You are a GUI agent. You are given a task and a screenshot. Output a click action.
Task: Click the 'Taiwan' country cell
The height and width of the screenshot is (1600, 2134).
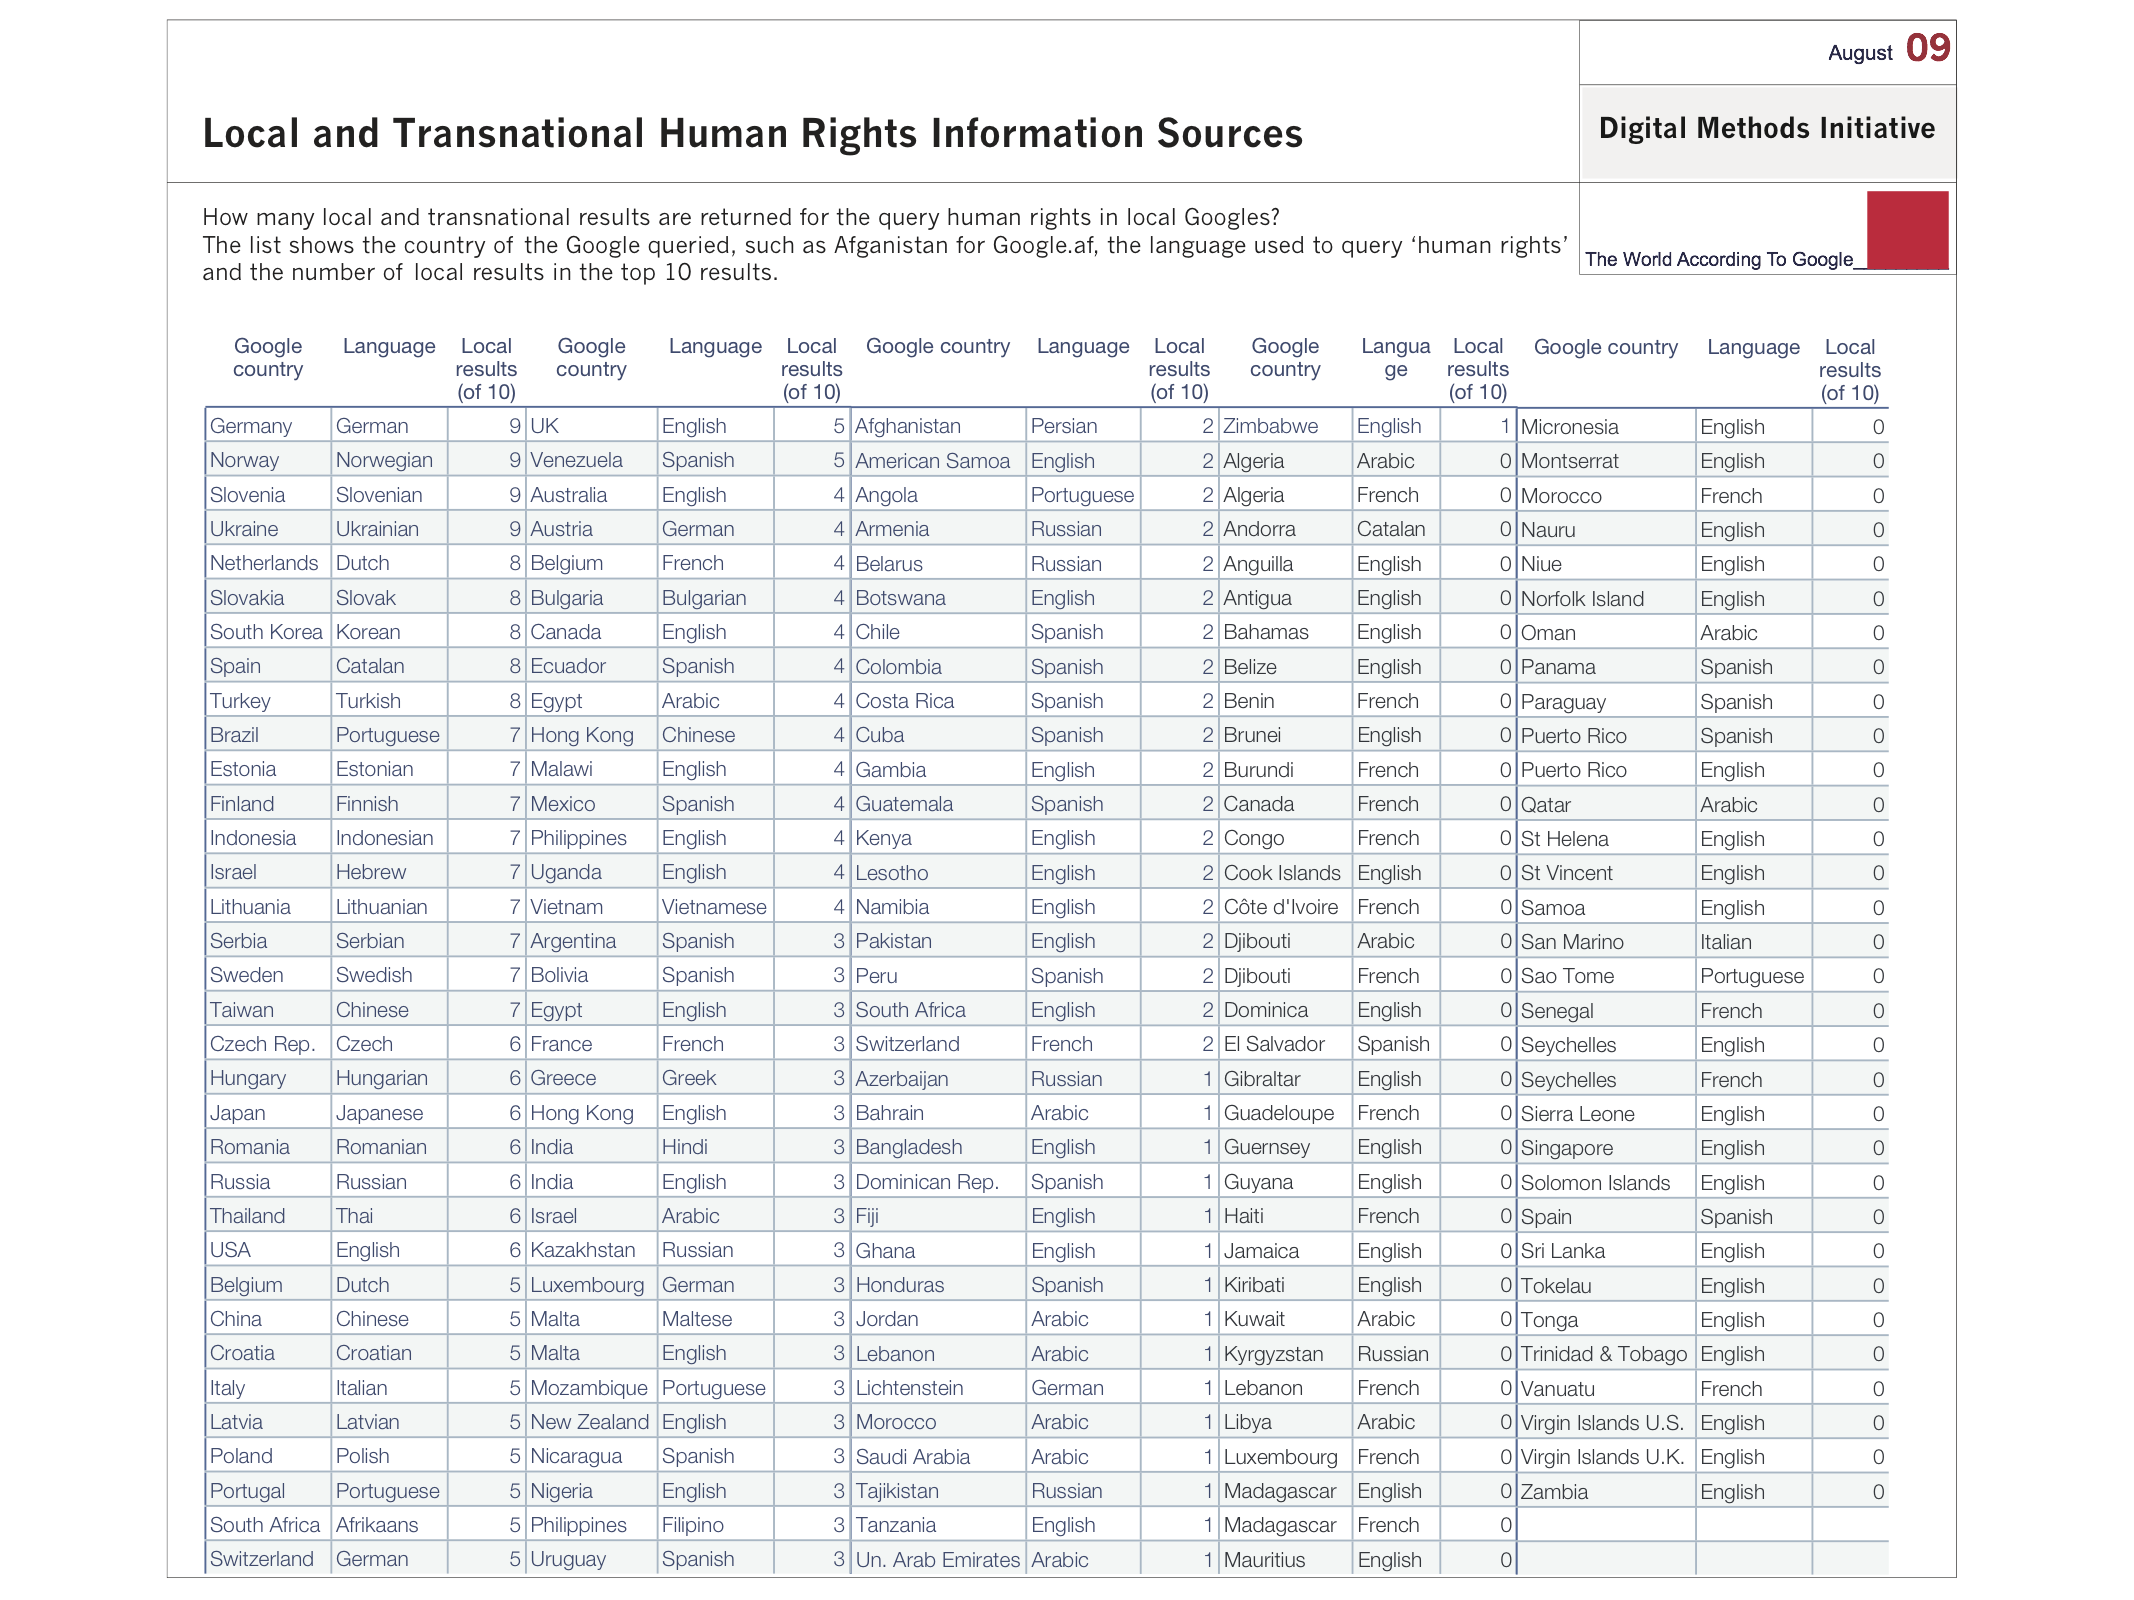pos(268,1010)
